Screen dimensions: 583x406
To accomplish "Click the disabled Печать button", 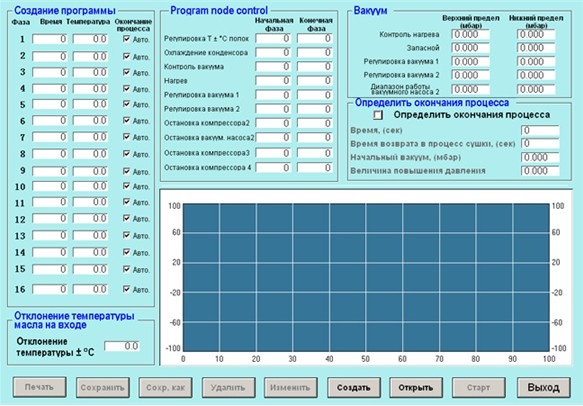I will coord(39,387).
